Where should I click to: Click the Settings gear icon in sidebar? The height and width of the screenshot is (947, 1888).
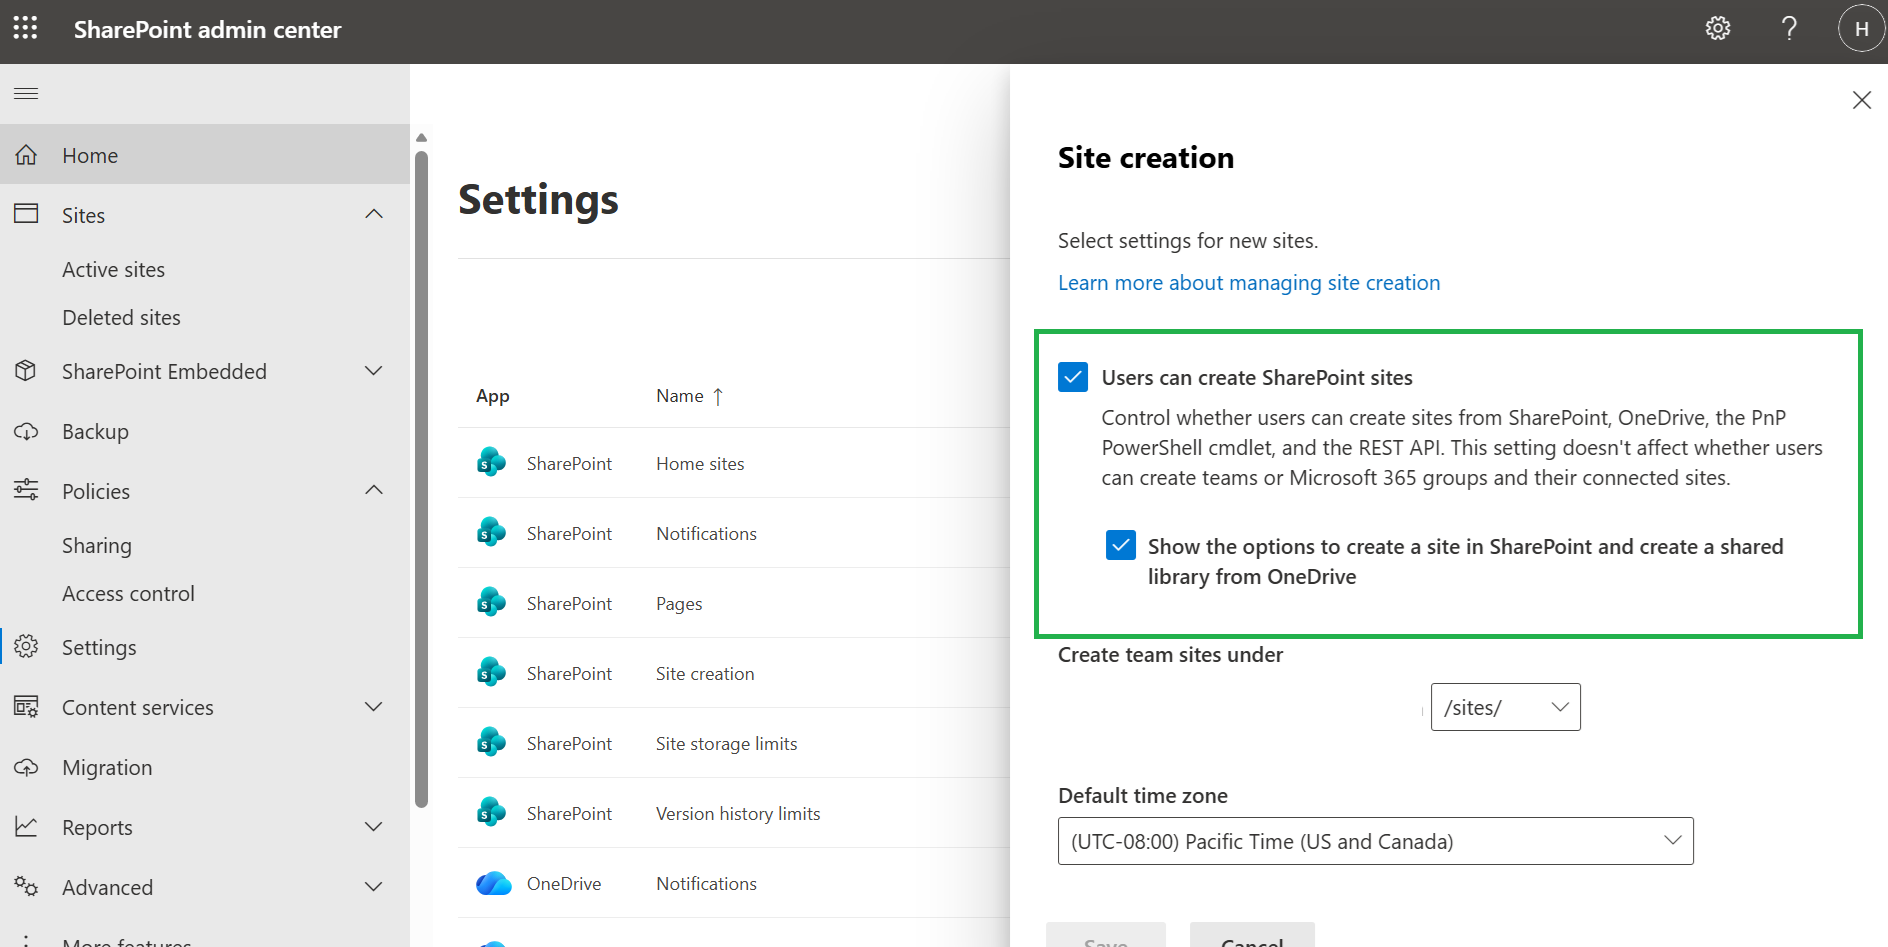click(26, 646)
